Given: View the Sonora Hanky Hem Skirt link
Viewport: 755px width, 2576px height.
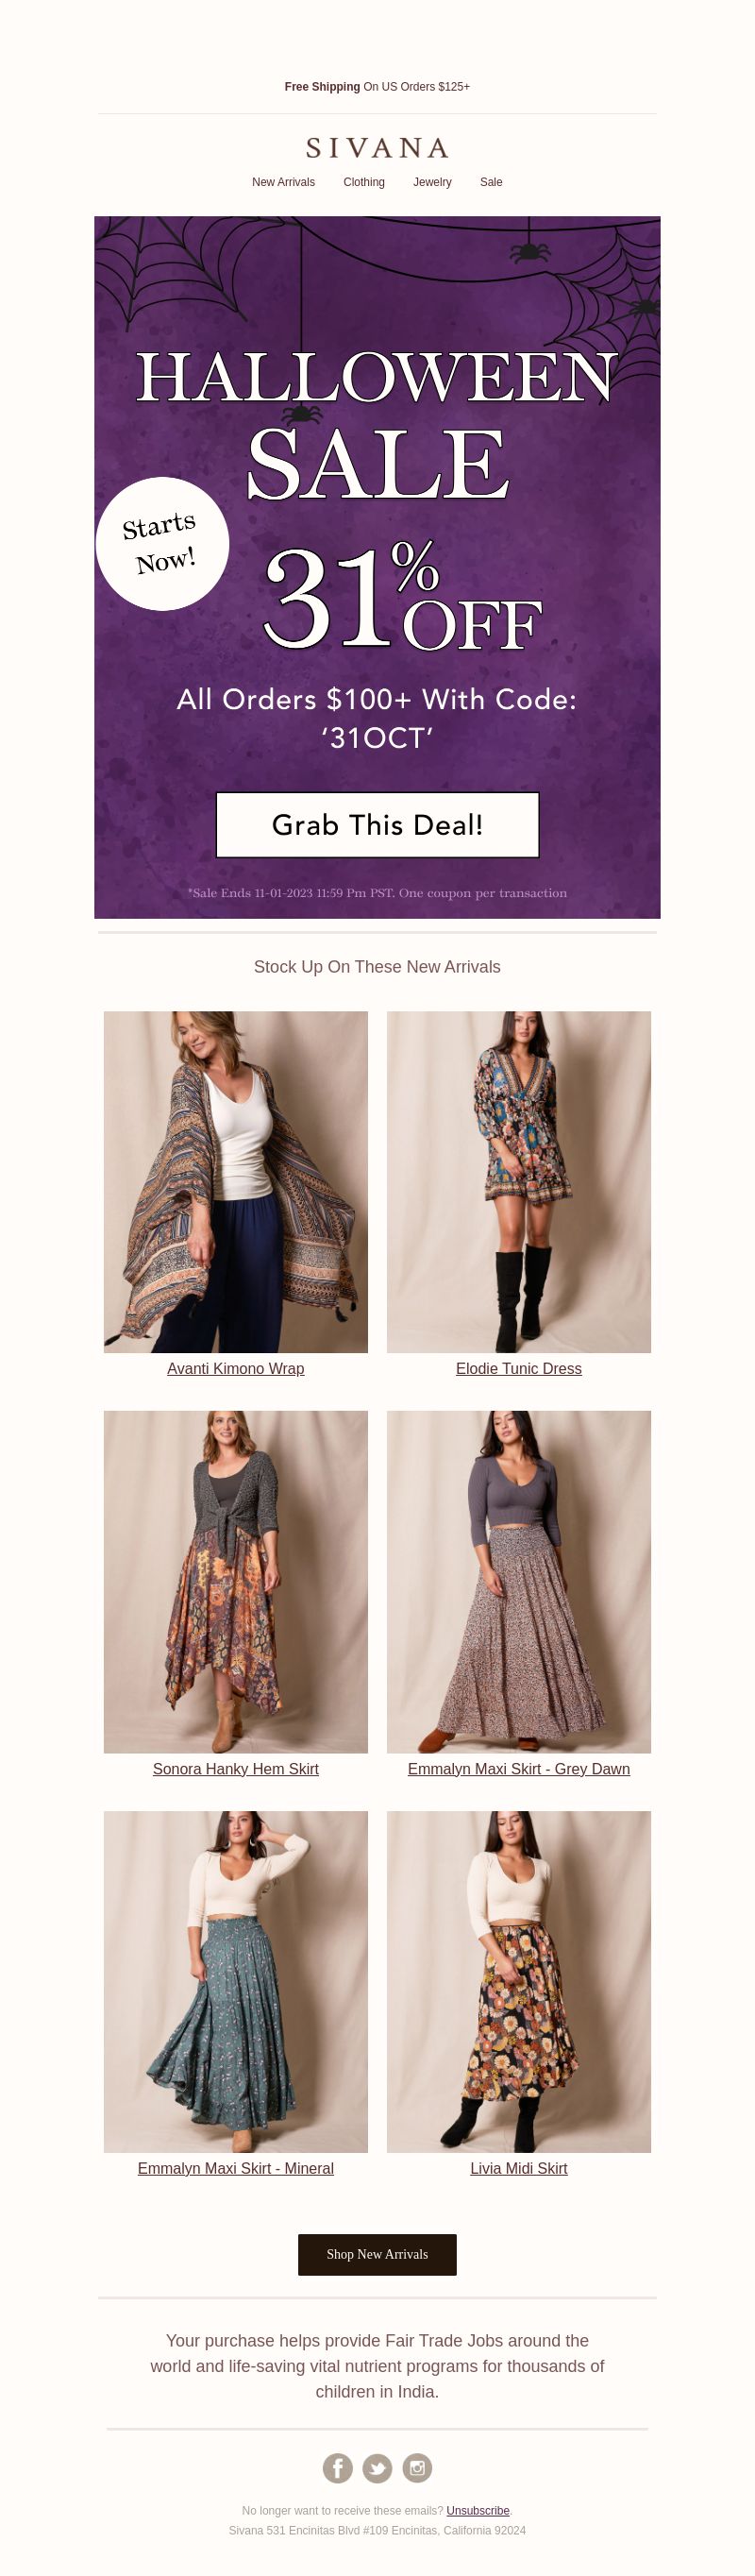Looking at the screenshot, I should 236,1768.
